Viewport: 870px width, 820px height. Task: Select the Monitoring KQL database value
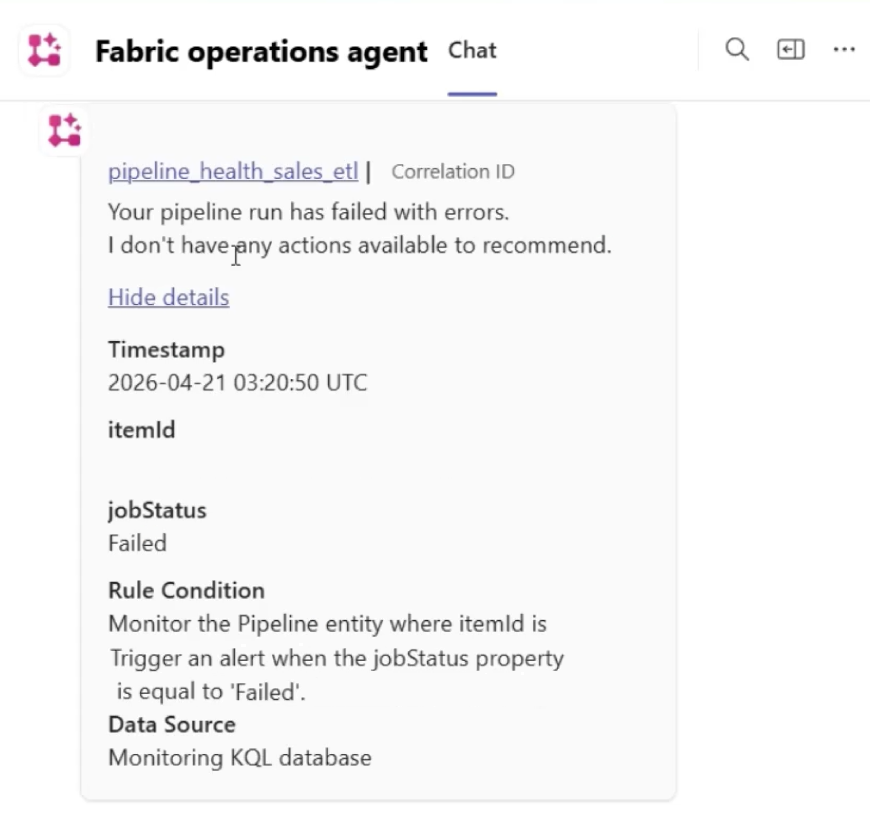pos(240,758)
